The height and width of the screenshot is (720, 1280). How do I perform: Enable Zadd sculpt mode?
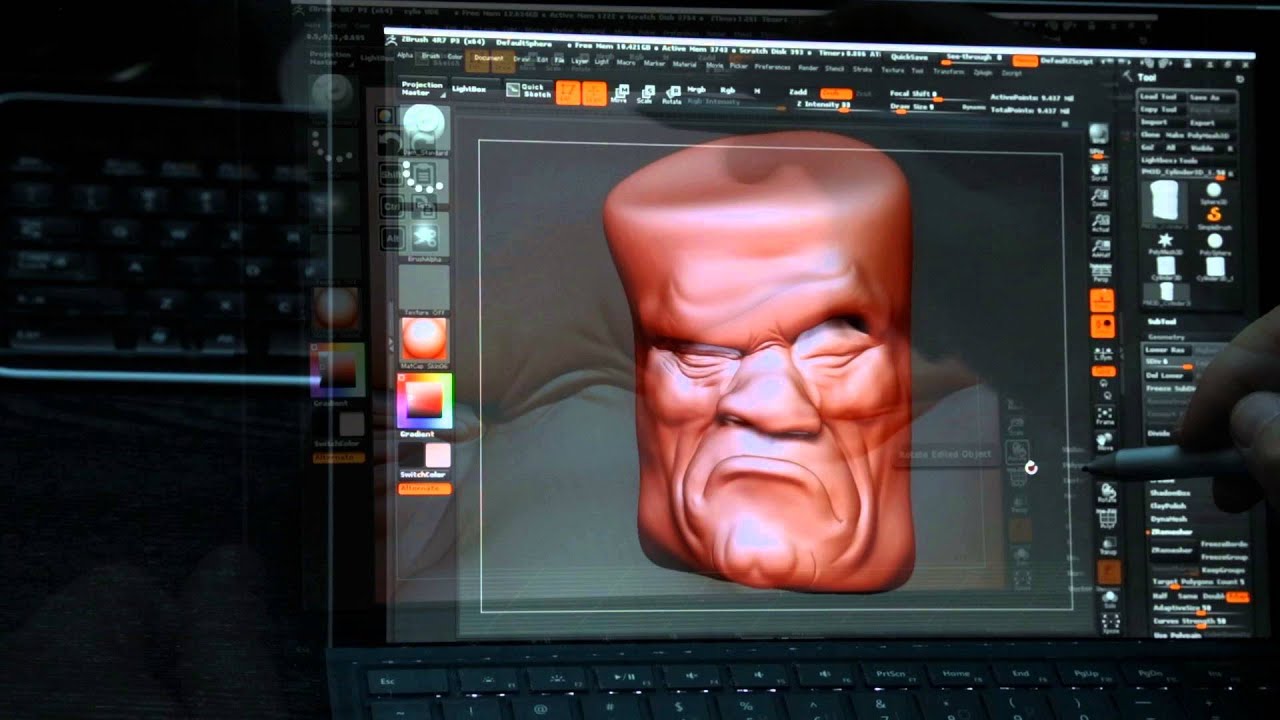(797, 92)
